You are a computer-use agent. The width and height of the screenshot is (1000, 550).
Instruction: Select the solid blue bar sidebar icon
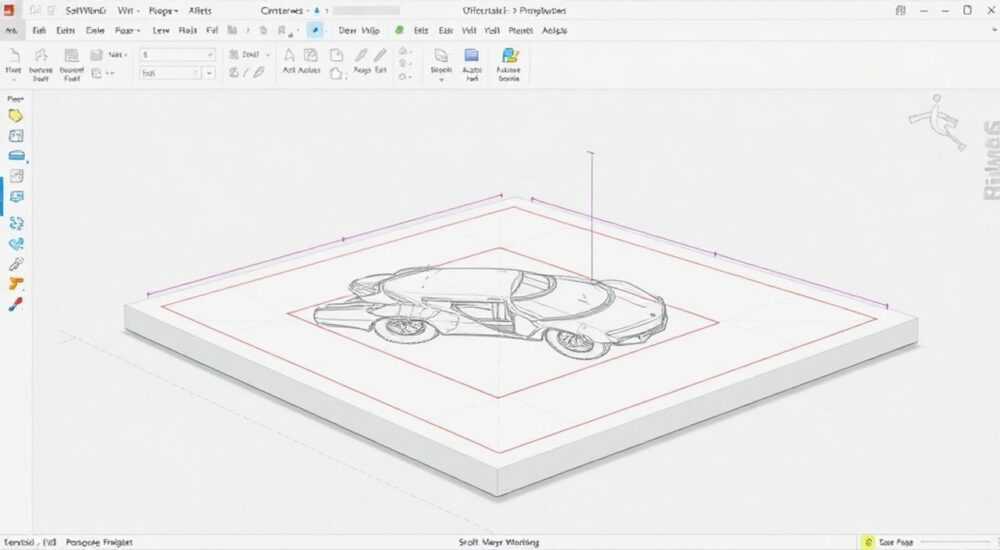16,156
